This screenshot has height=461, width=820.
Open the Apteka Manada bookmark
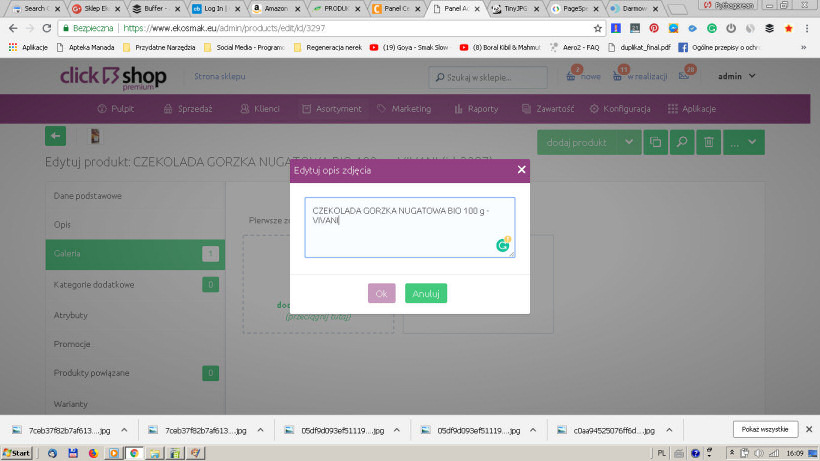85,47
